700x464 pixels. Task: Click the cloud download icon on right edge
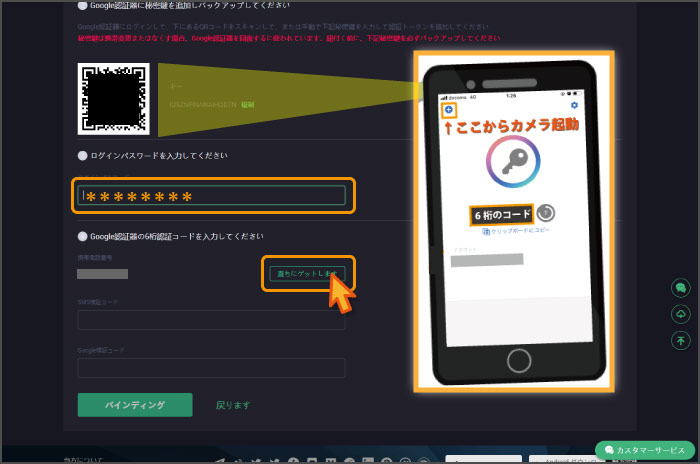(680, 314)
